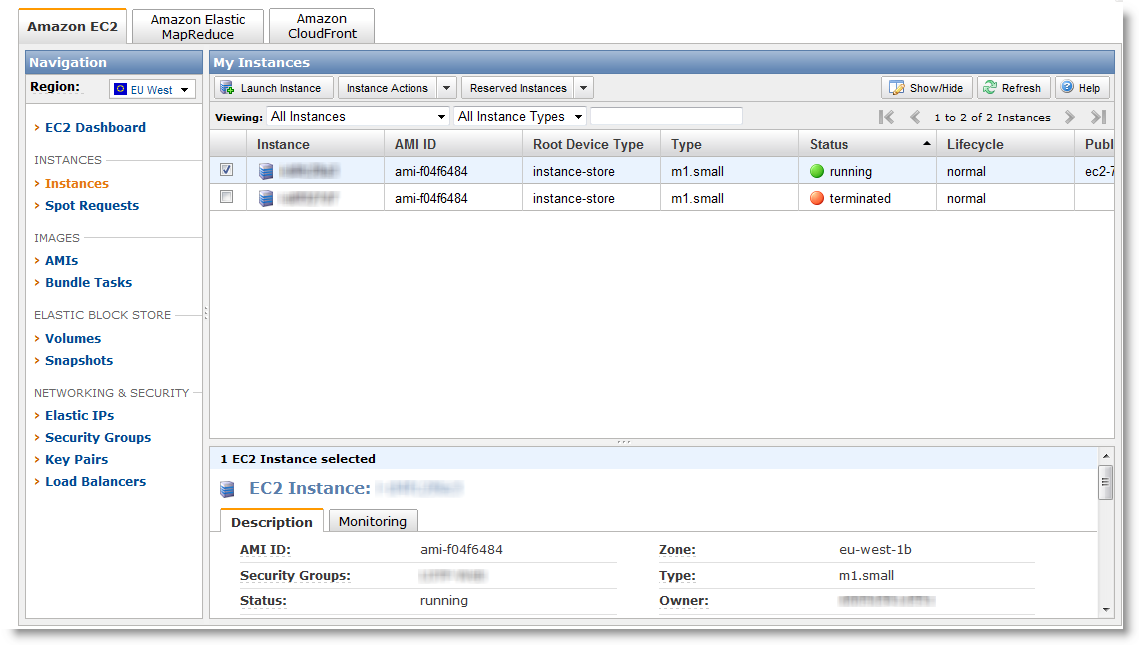Image resolution: width=1139 pixels, height=645 pixels.
Task: Open Instance Actions dropdown arrow
Action: coord(447,88)
